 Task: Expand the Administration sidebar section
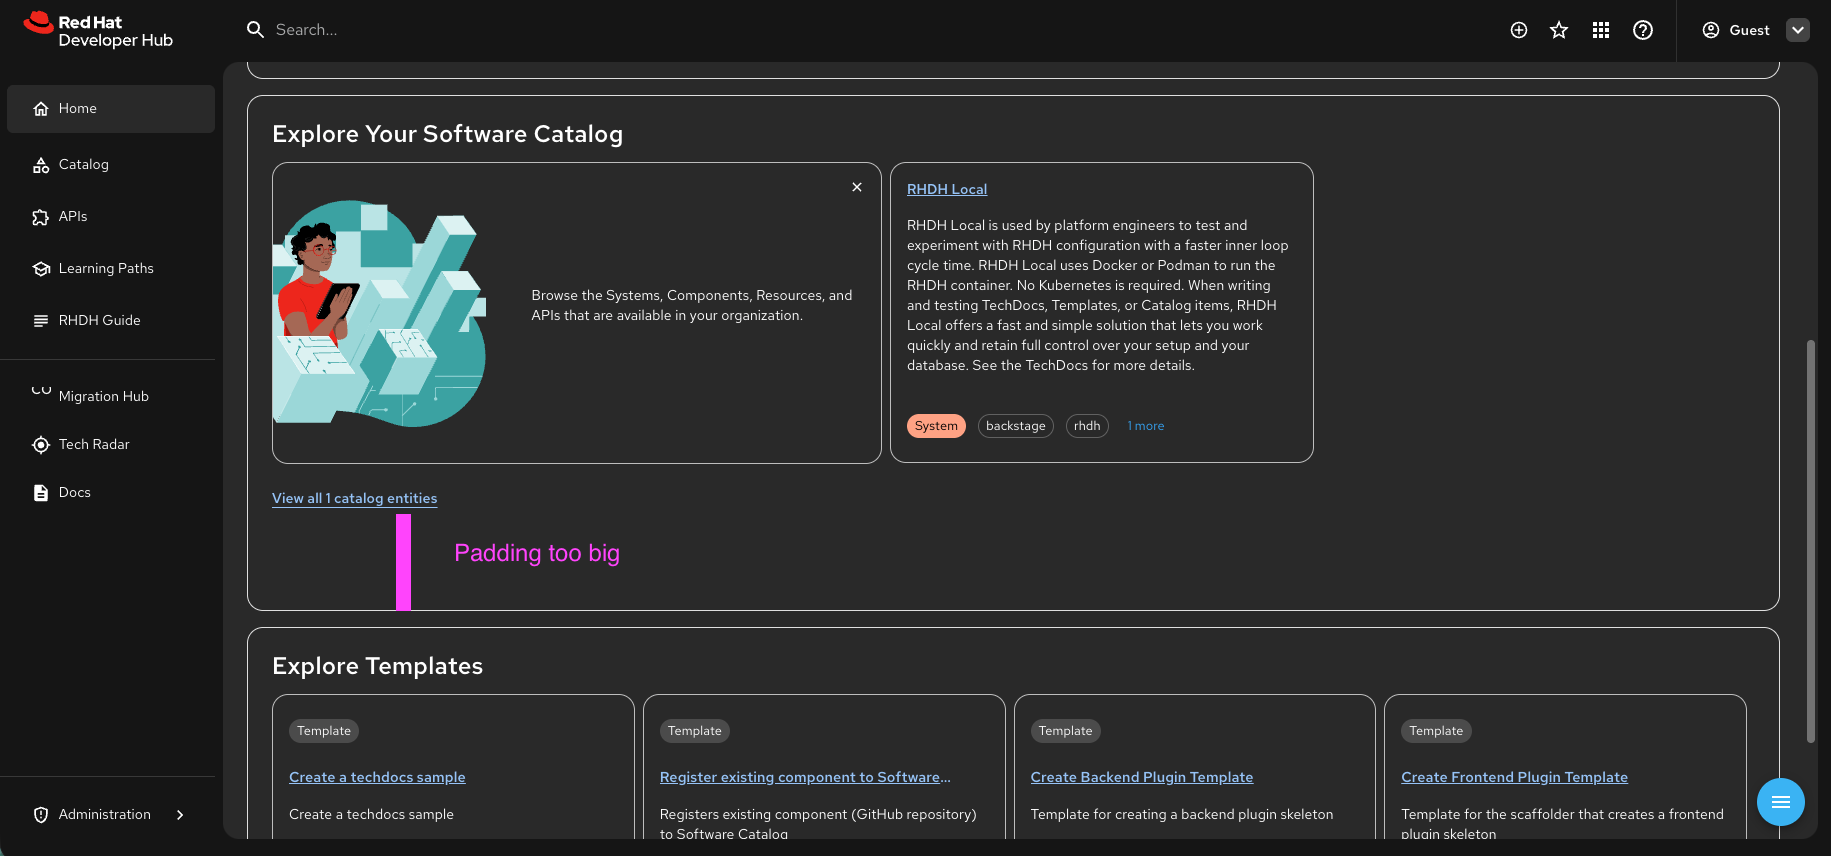180,815
